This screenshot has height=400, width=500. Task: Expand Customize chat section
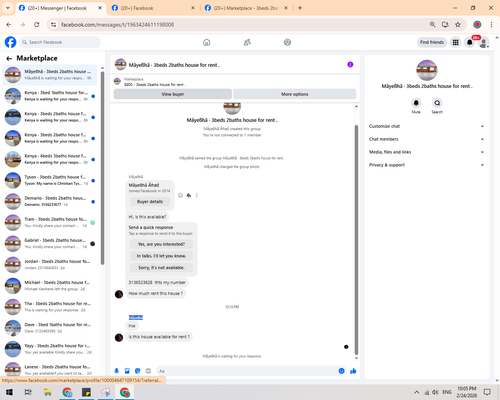426,126
